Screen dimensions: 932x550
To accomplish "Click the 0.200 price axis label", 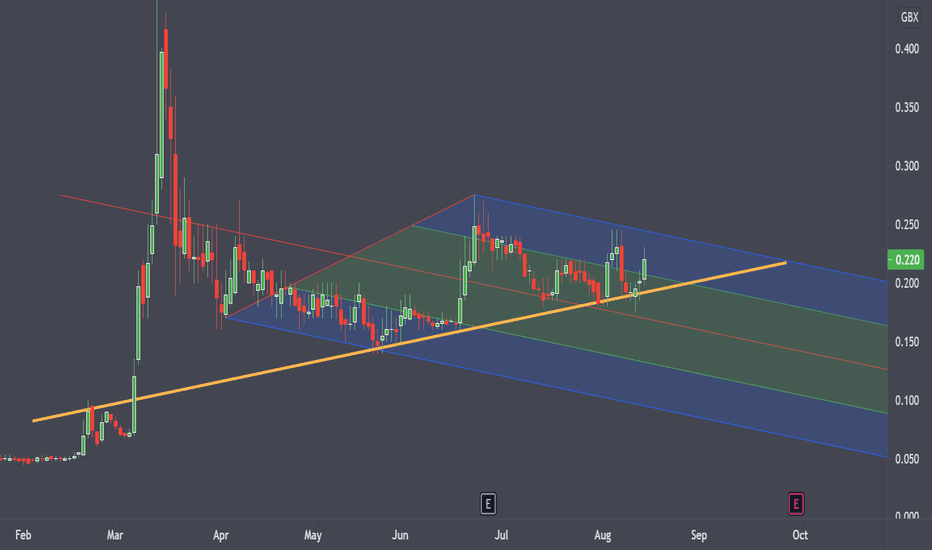I will [907, 284].
